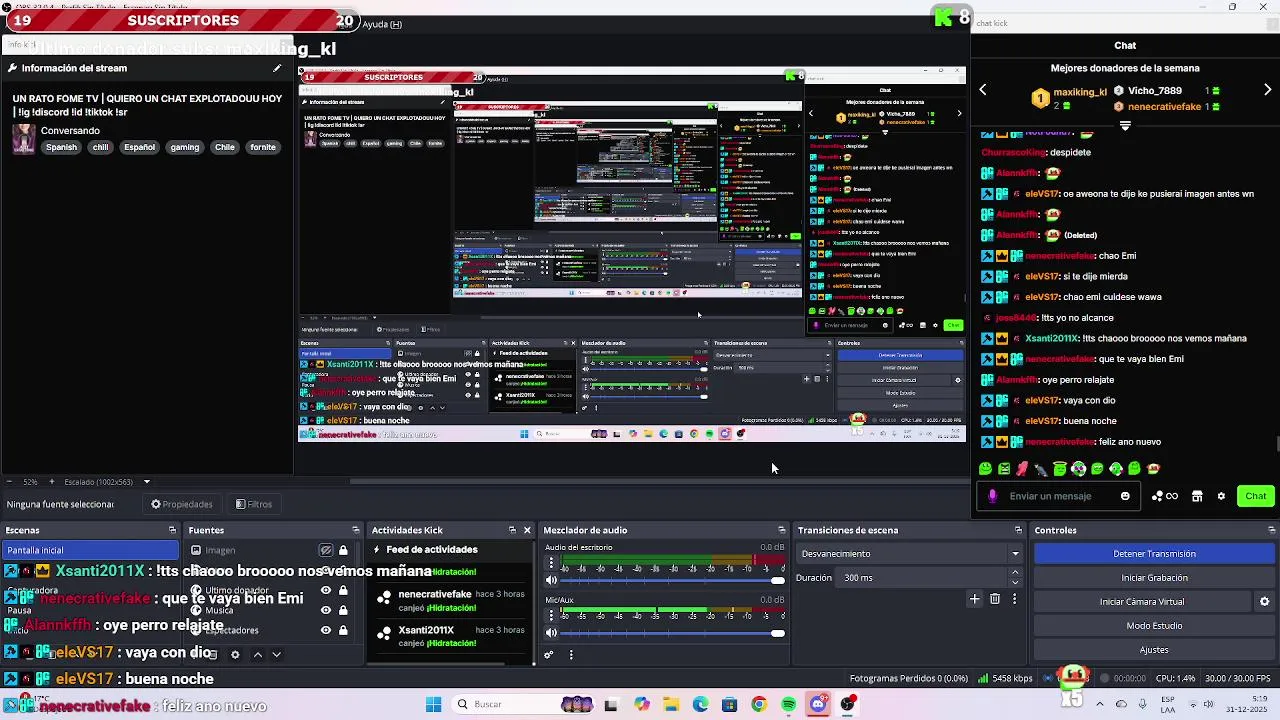
Task: Select the Pantalla inicial scene
Action: click(90, 550)
